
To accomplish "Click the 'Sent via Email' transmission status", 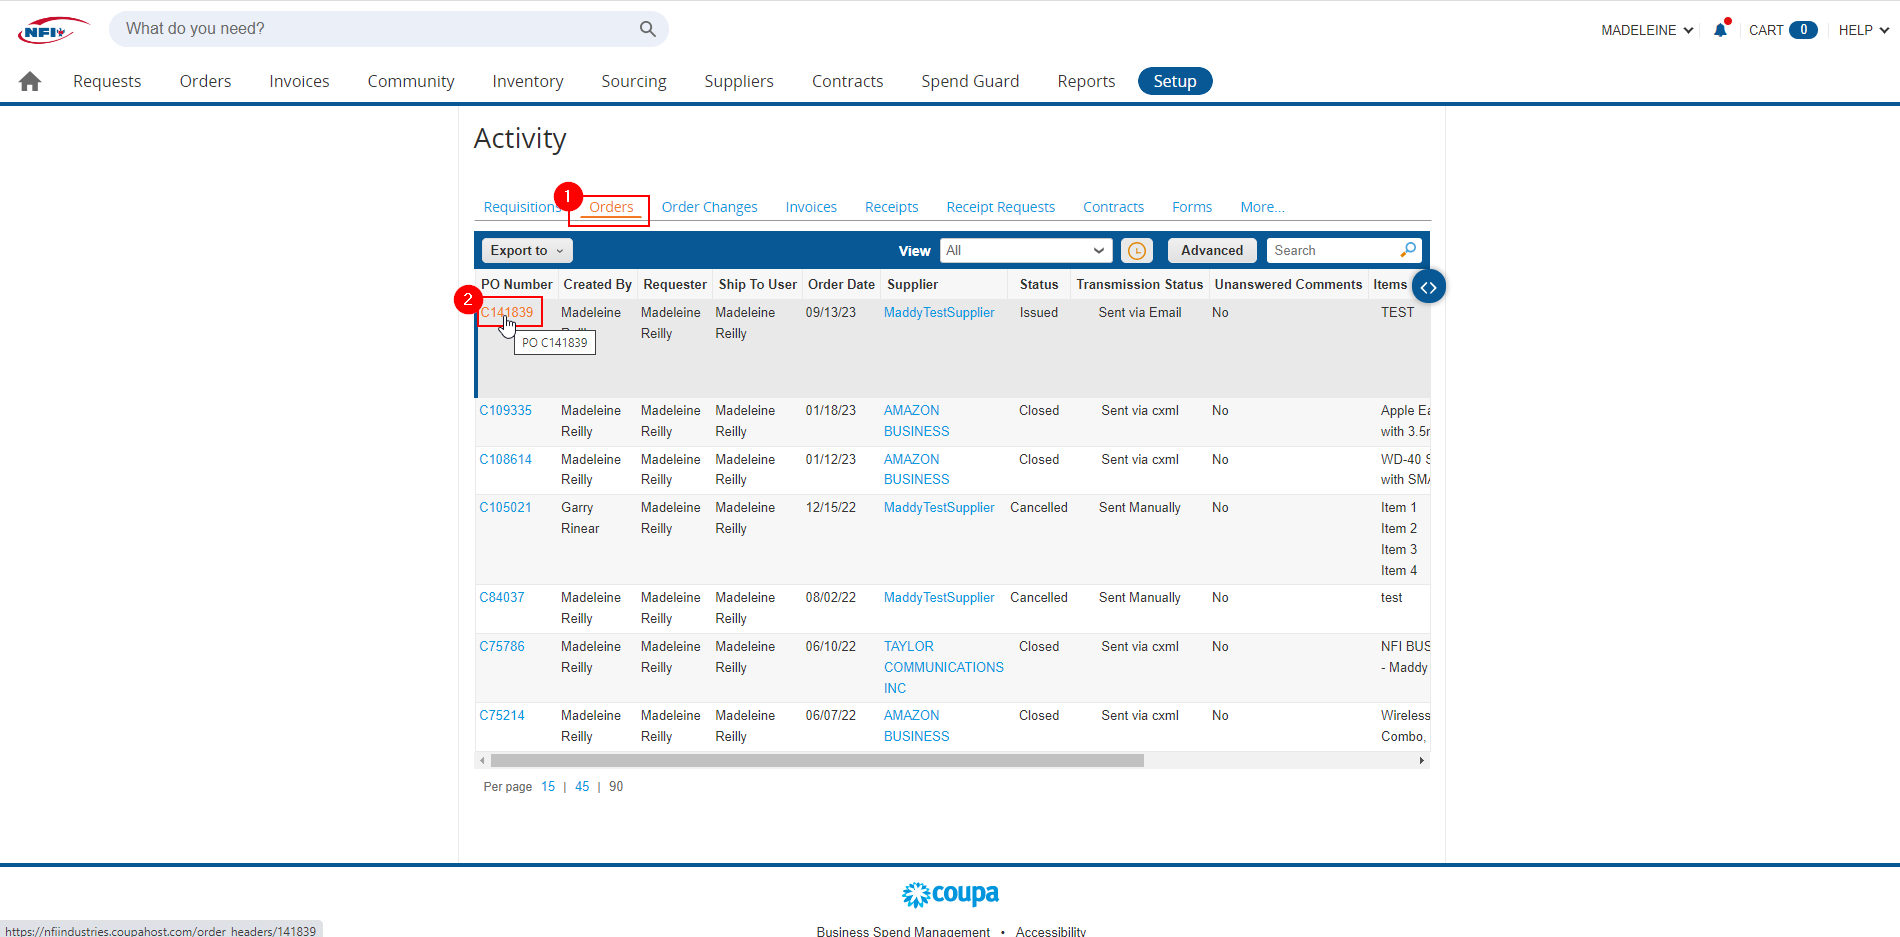I will click(x=1140, y=312).
